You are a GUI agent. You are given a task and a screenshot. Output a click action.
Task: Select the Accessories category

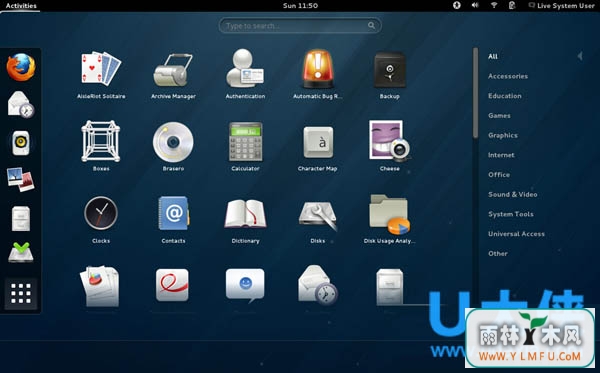[508, 76]
